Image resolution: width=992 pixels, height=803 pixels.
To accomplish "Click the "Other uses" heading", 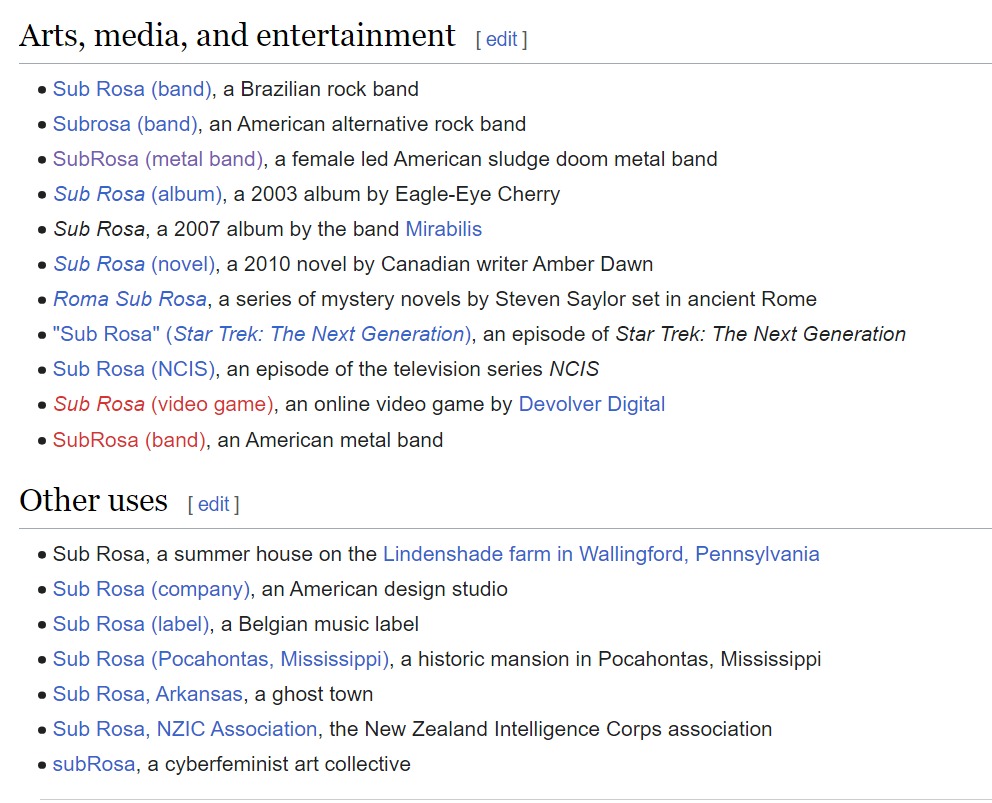I will point(93,501).
